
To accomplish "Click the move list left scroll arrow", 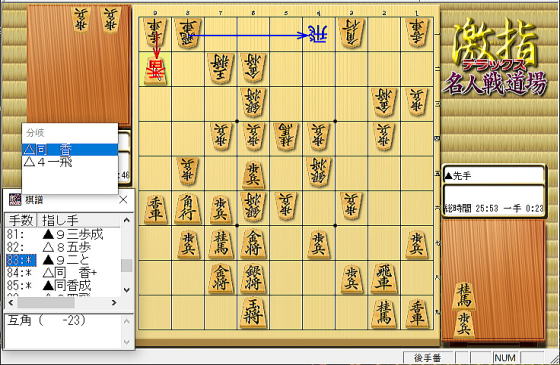I will click(x=11, y=303).
